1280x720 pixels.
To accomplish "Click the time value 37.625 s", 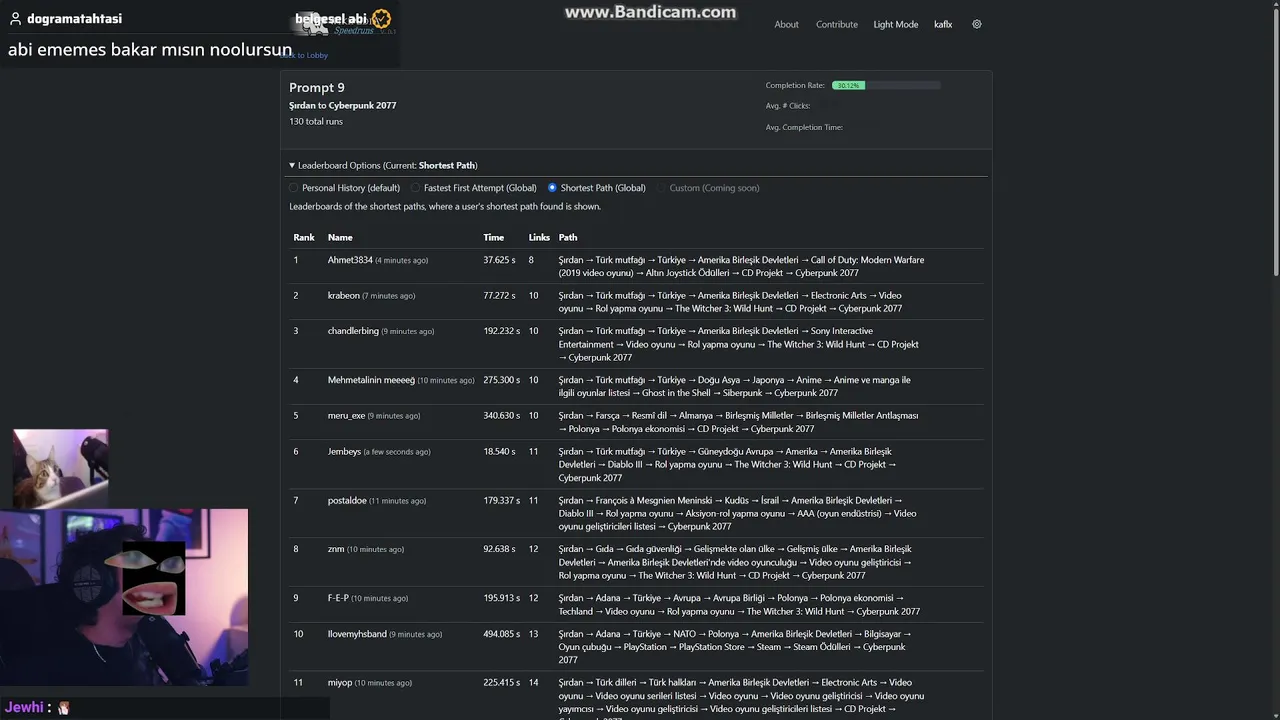I will pos(499,260).
